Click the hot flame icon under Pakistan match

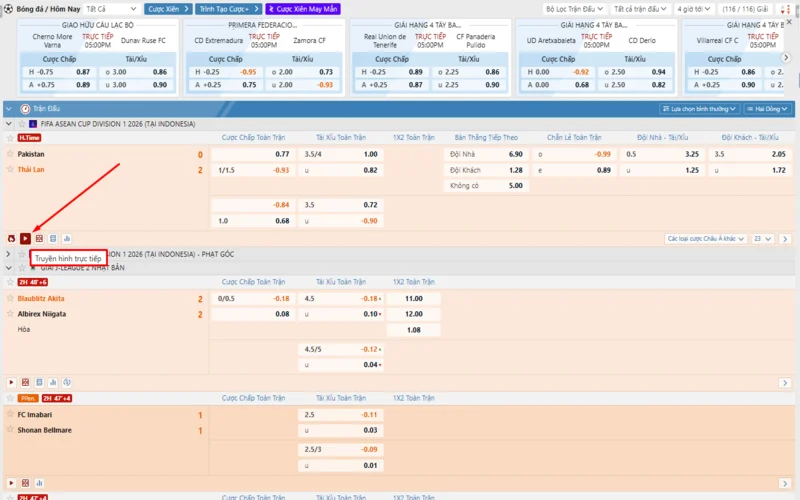[11, 238]
